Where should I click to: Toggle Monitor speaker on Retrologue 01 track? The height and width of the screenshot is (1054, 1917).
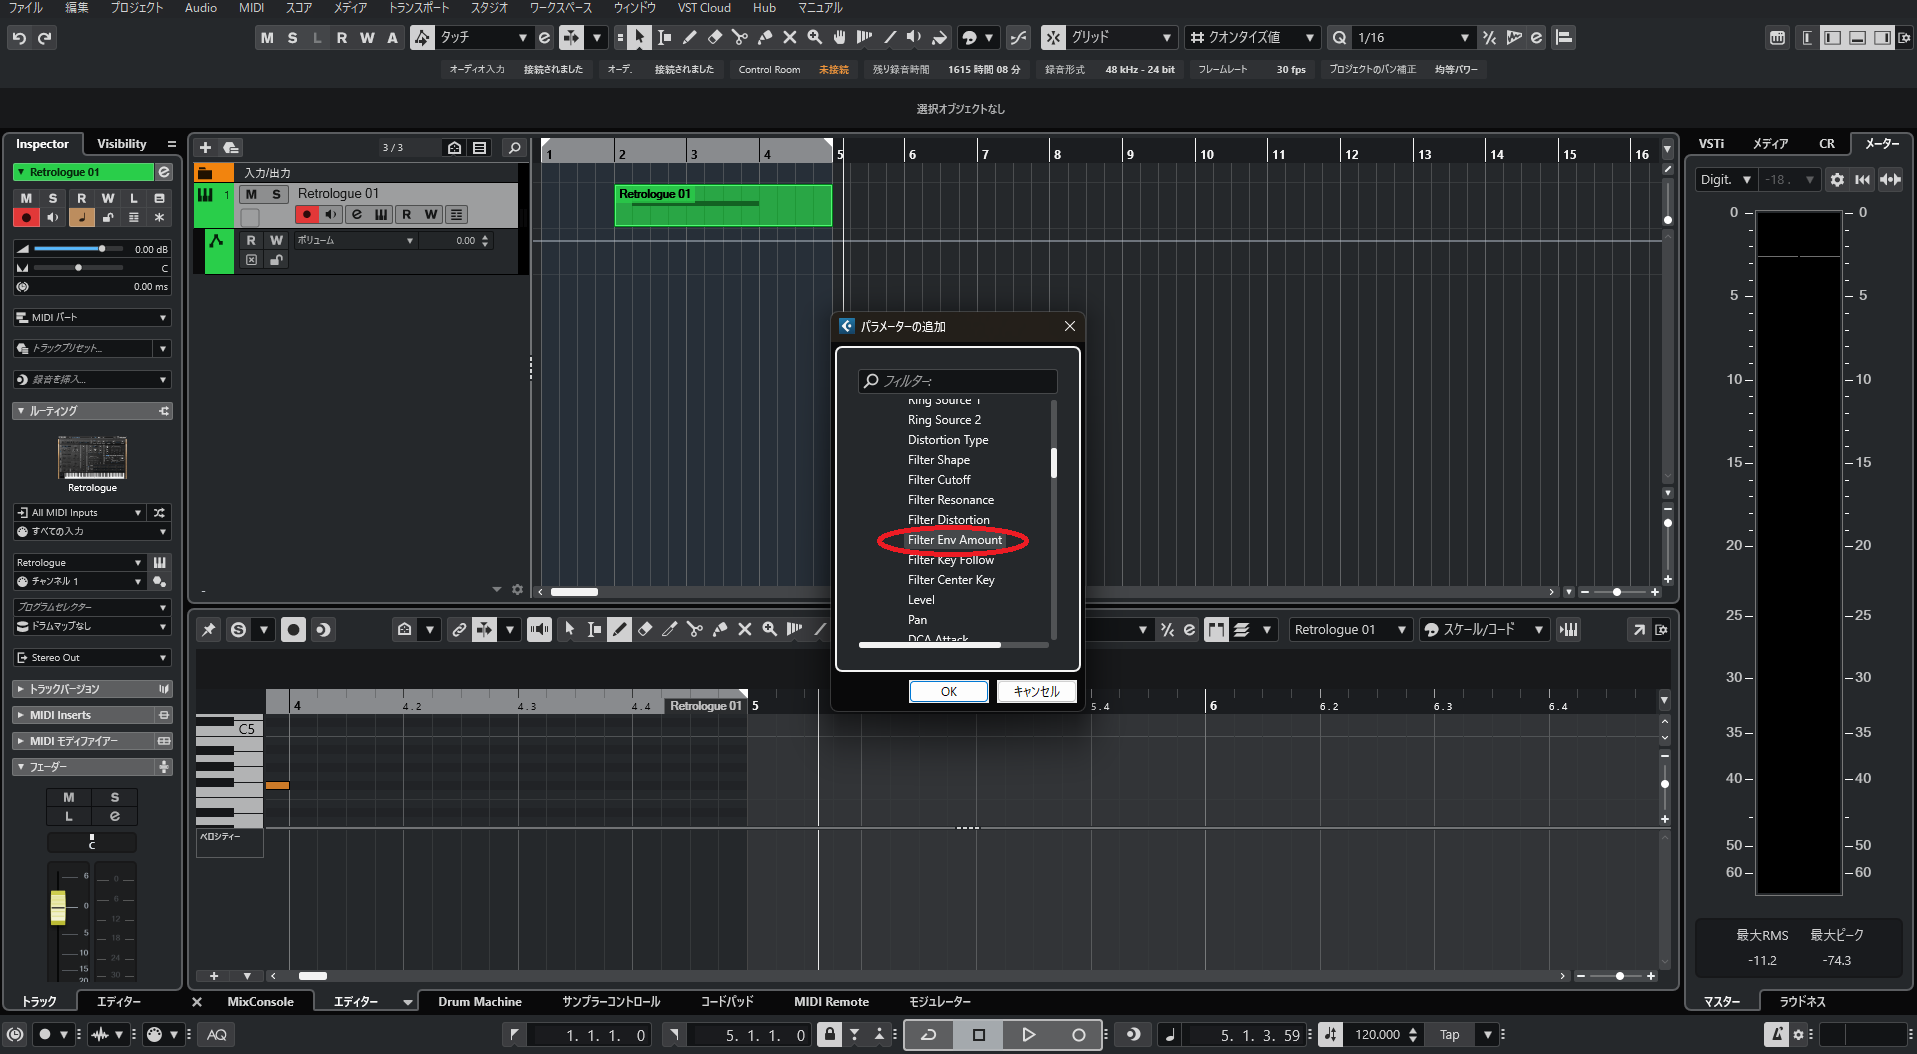pos(331,215)
